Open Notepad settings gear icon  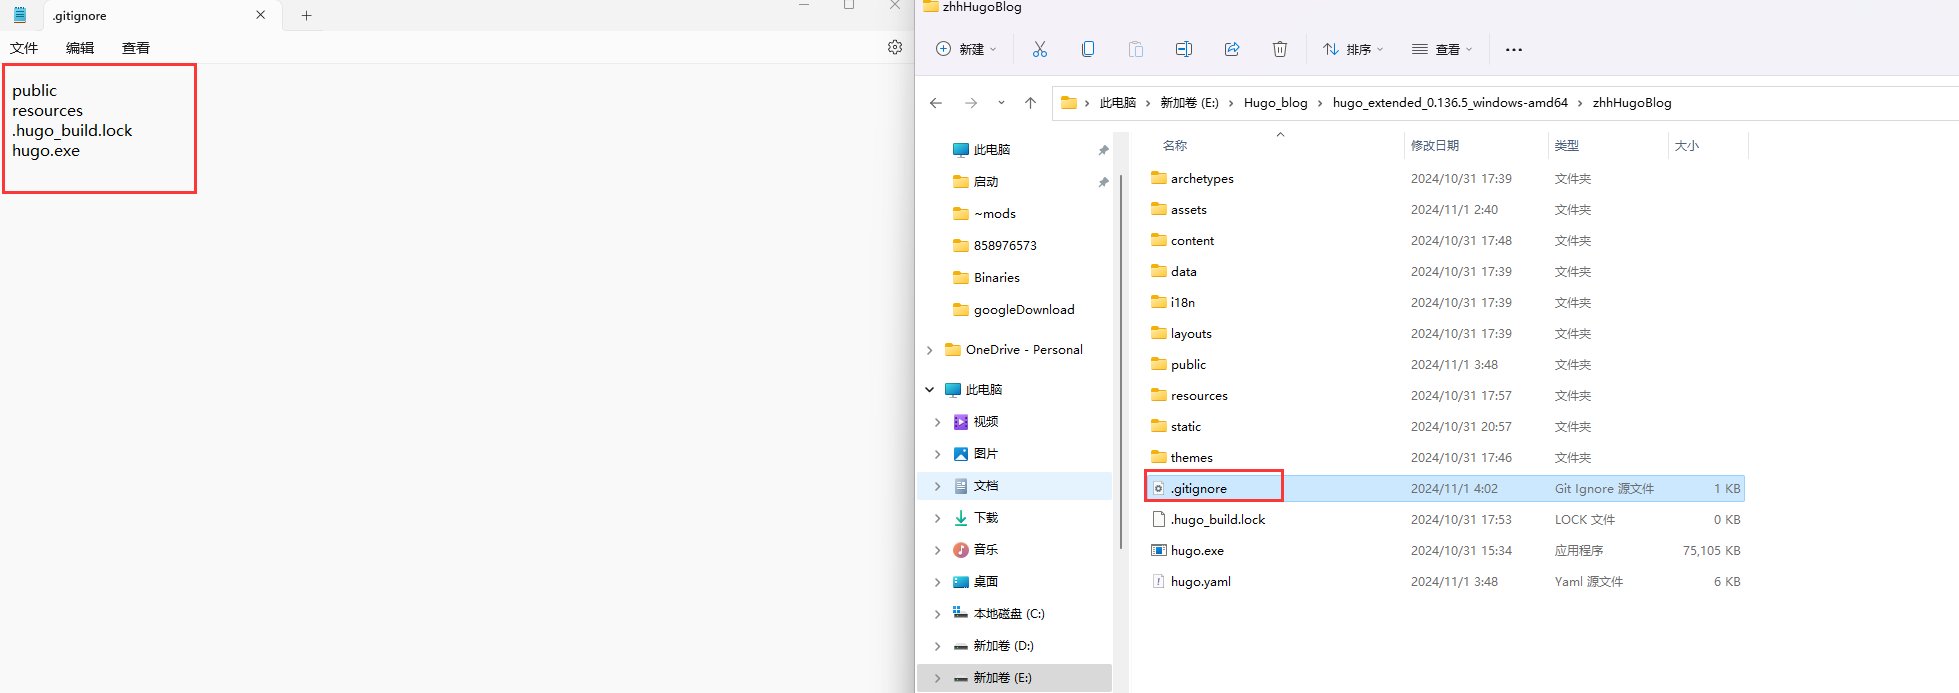(x=895, y=47)
